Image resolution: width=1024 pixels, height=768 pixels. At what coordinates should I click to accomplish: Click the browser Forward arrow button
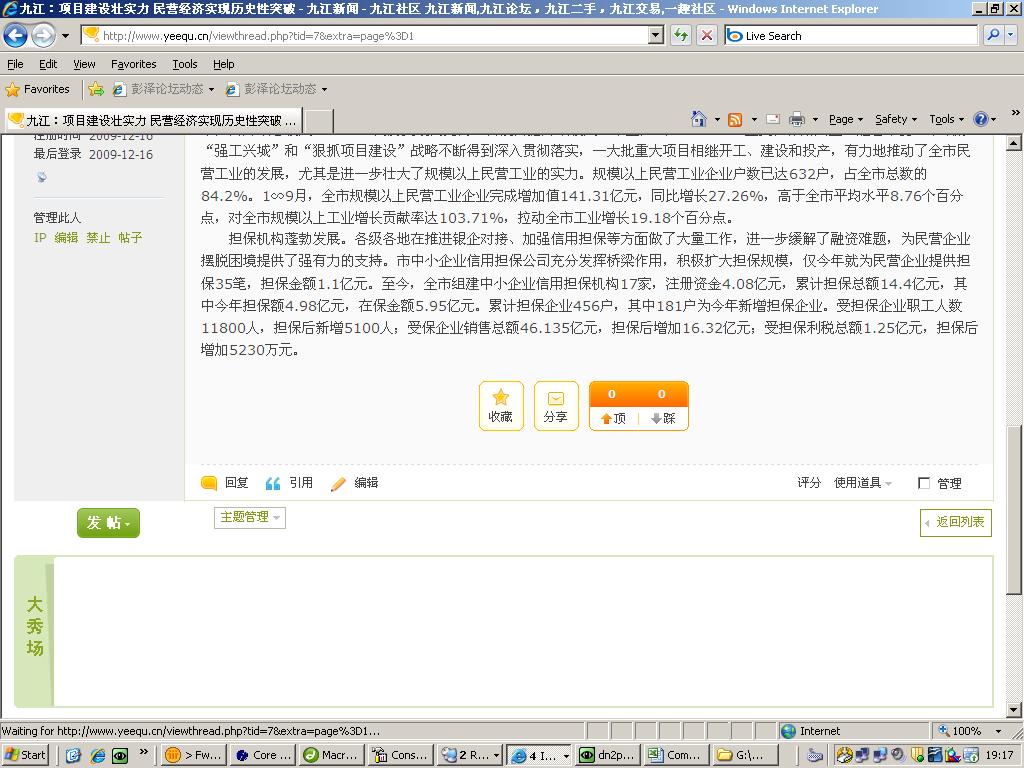tap(43, 35)
